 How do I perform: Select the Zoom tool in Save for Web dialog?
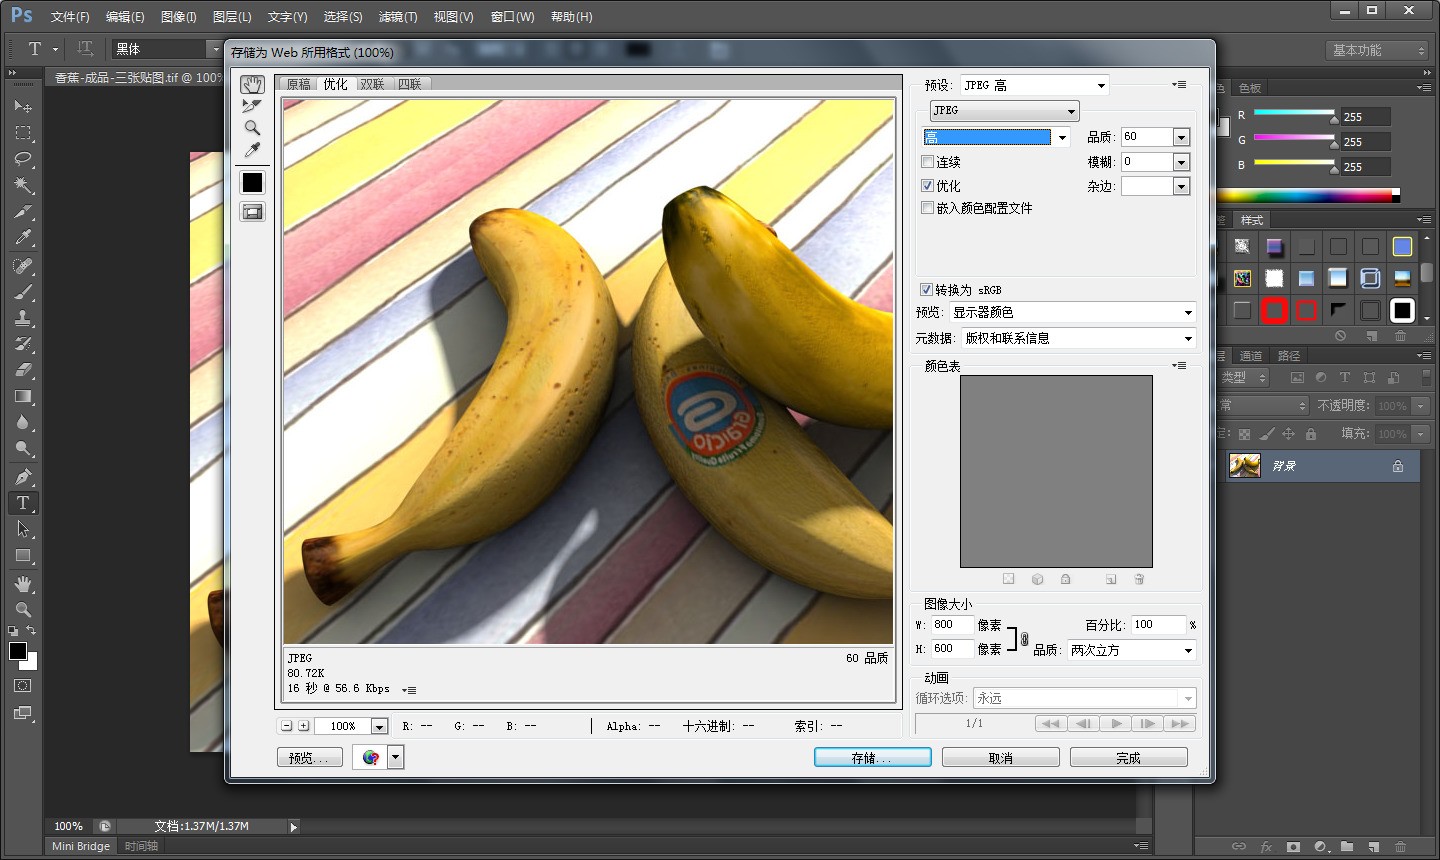(252, 128)
